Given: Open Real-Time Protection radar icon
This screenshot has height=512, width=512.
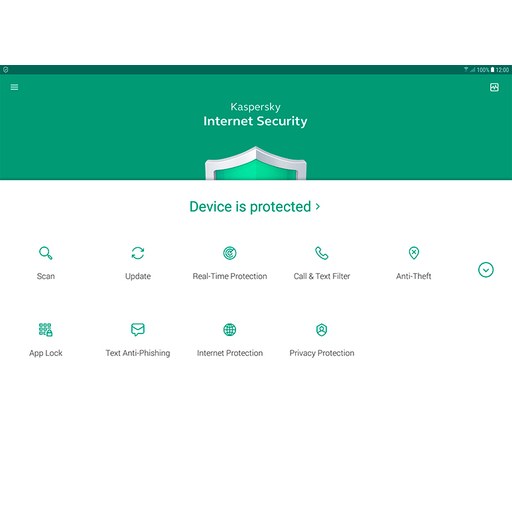Looking at the screenshot, I should coord(230,253).
